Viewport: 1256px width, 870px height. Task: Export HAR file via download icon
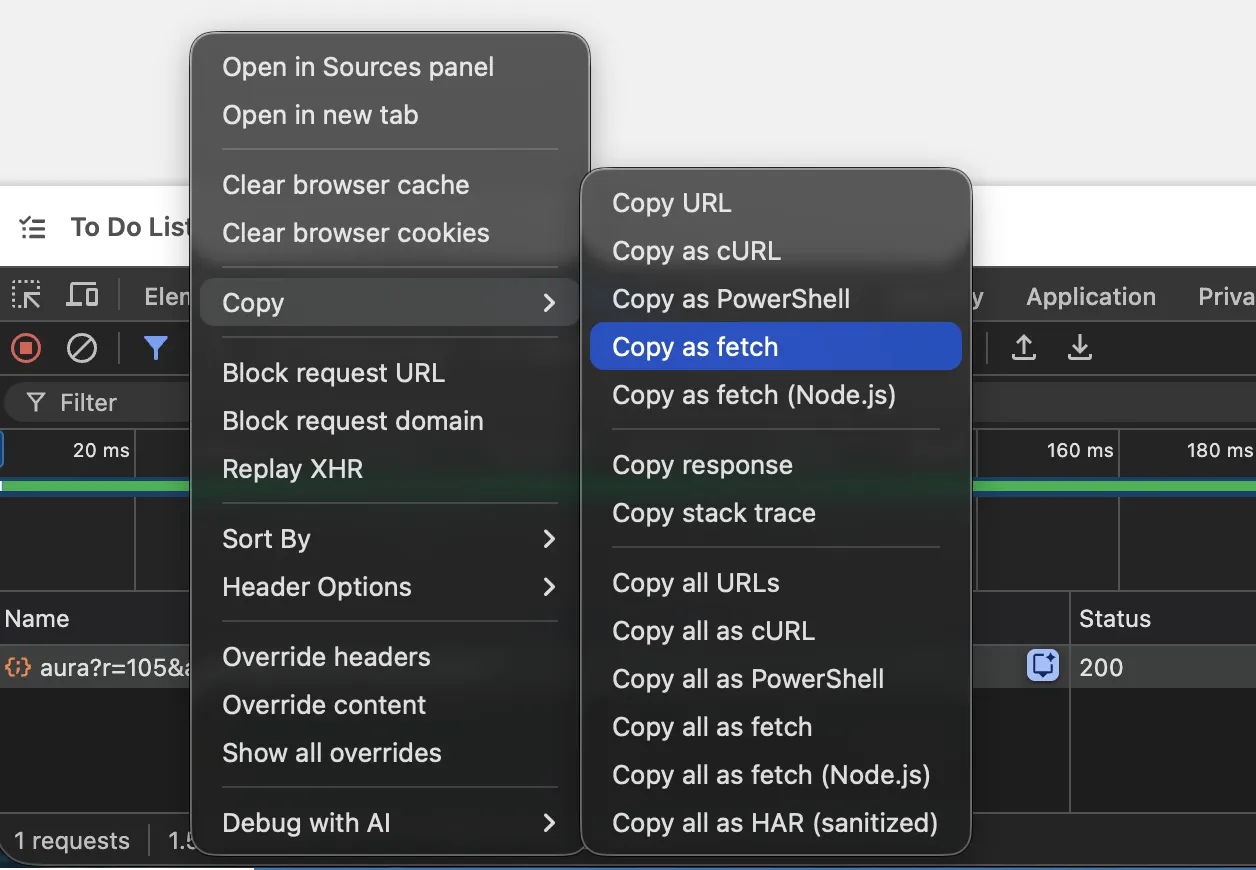tap(1080, 348)
